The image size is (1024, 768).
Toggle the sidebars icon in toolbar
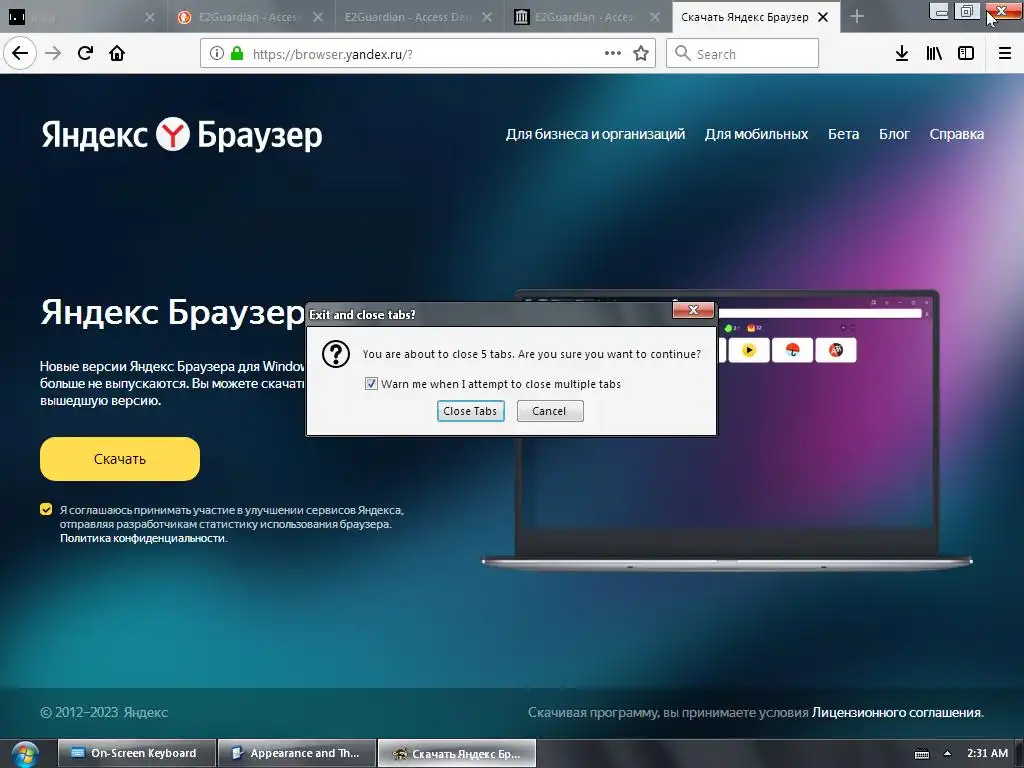click(966, 54)
